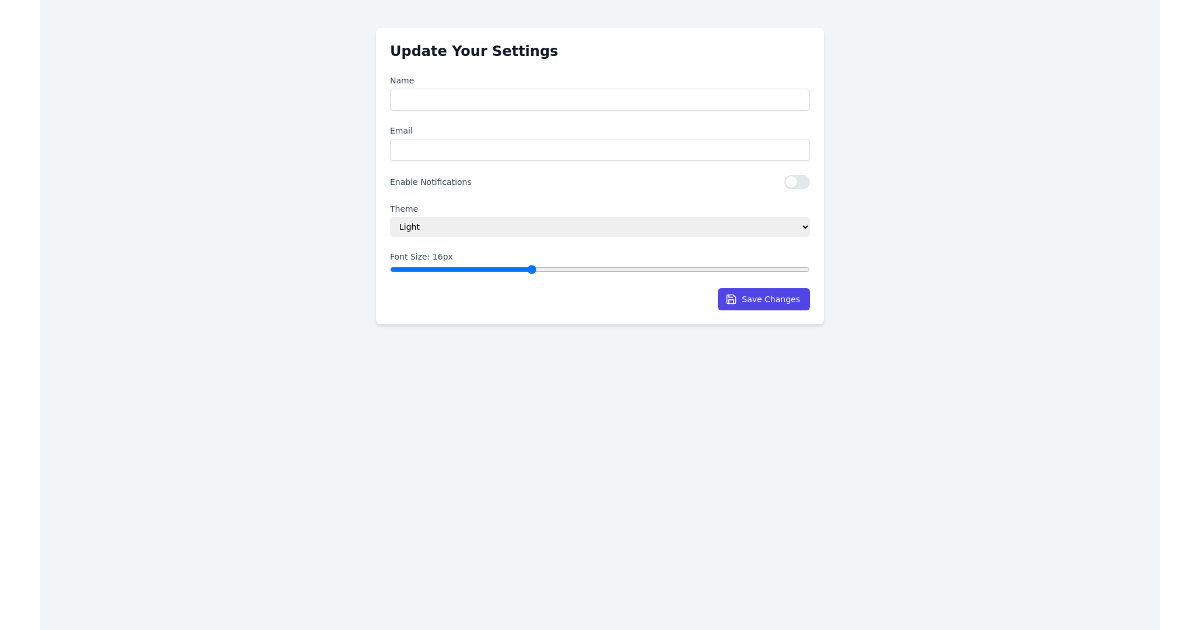Viewport: 1200px width, 630px height.
Task: Click the Enable Notifications text label
Action: point(431,182)
